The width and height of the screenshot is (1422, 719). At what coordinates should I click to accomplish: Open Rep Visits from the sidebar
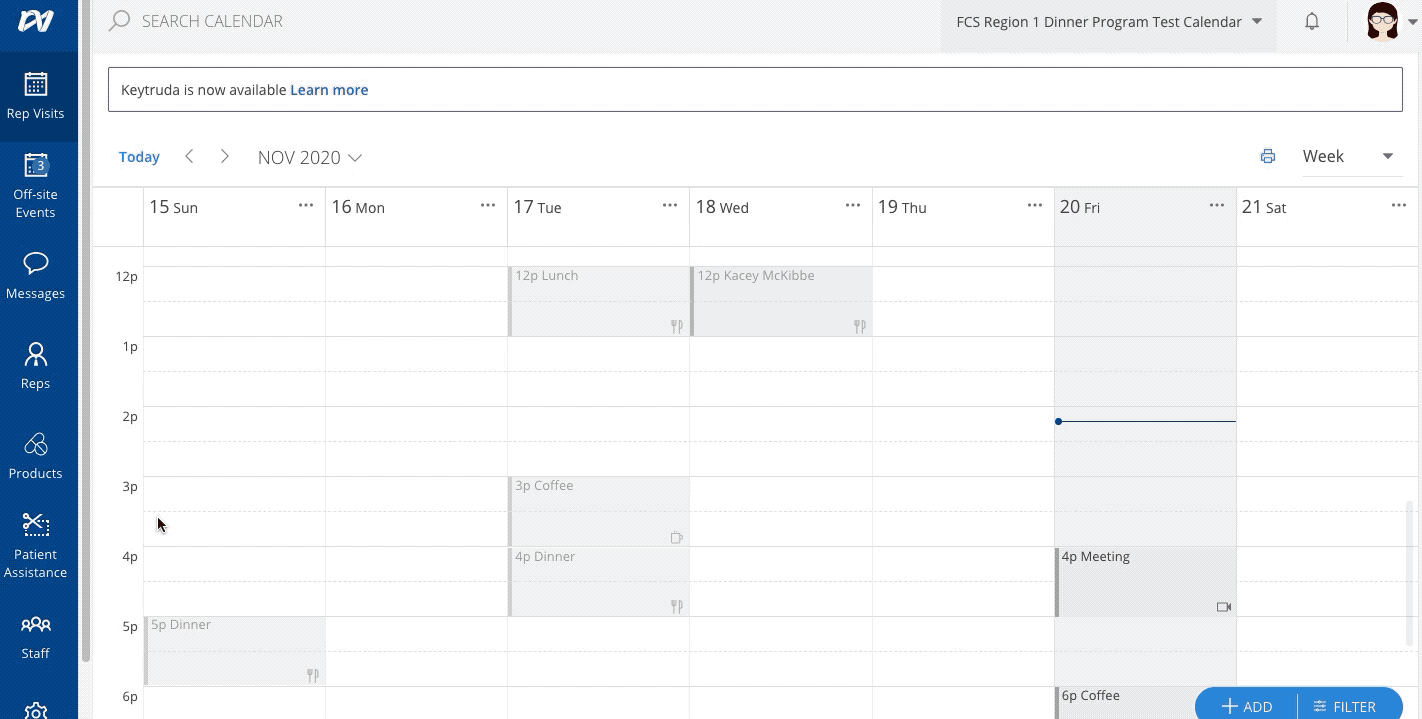pos(36,96)
